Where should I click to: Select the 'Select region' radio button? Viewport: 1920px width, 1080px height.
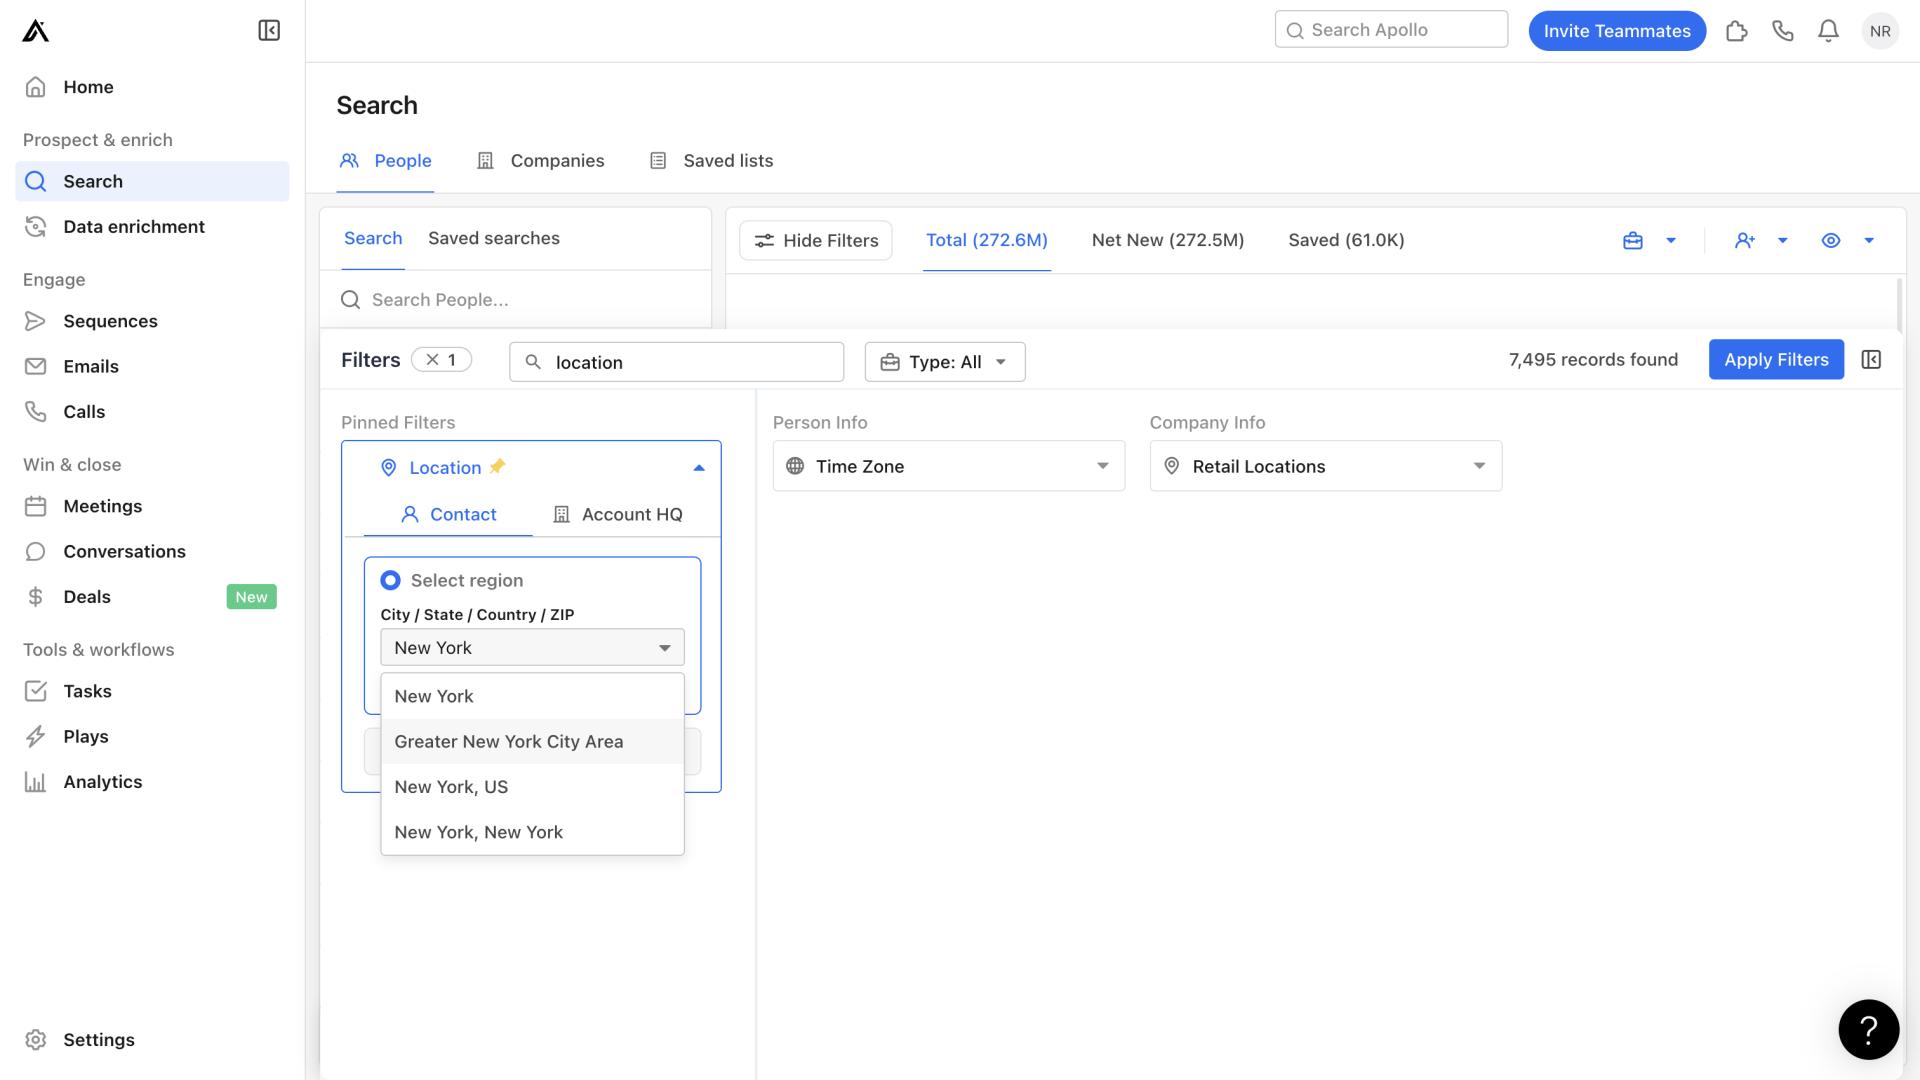pyautogui.click(x=390, y=580)
